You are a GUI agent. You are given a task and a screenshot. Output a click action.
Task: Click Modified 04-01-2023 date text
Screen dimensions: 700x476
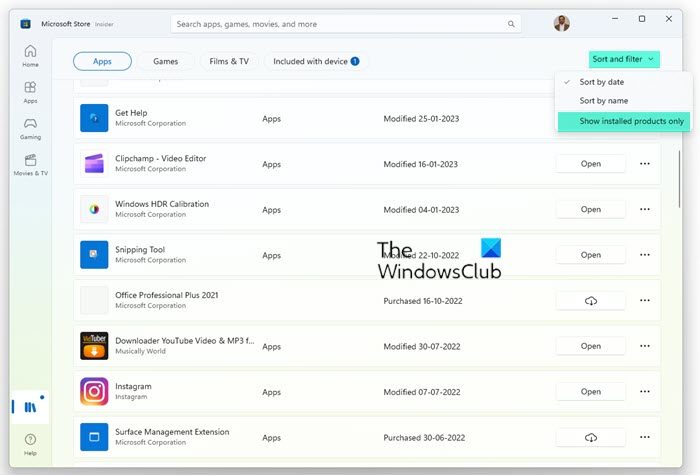click(x=421, y=210)
